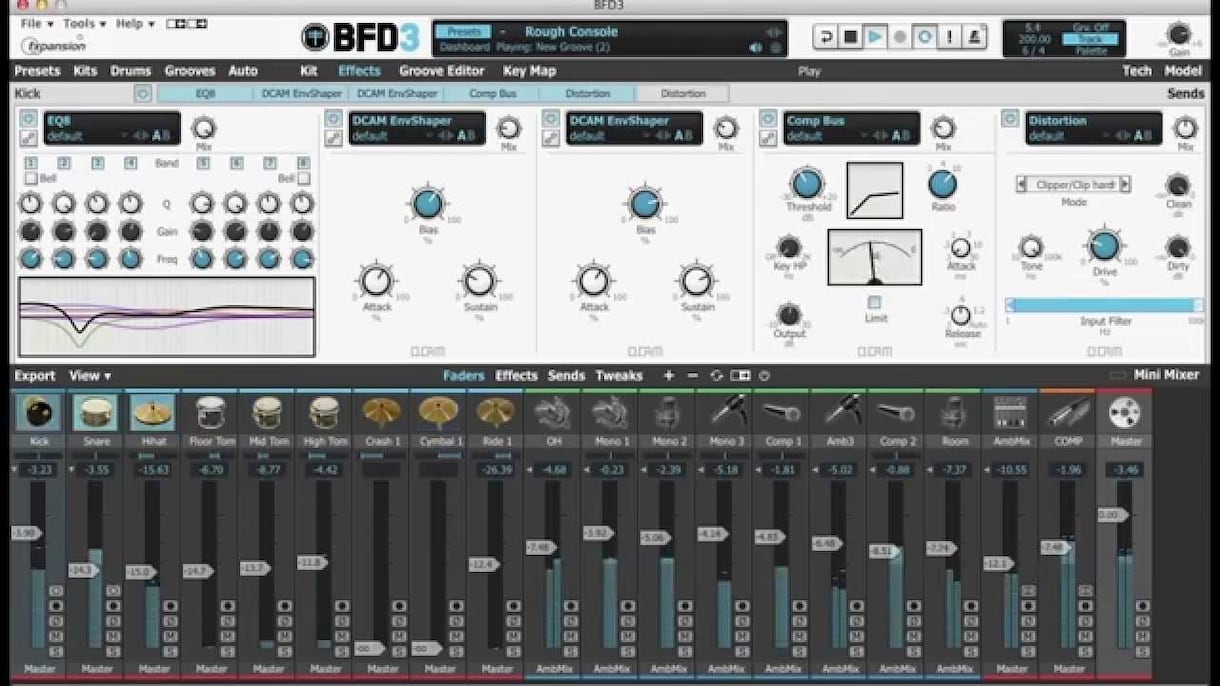
Task: Select the OH overhead mic icon
Action: tap(552, 412)
